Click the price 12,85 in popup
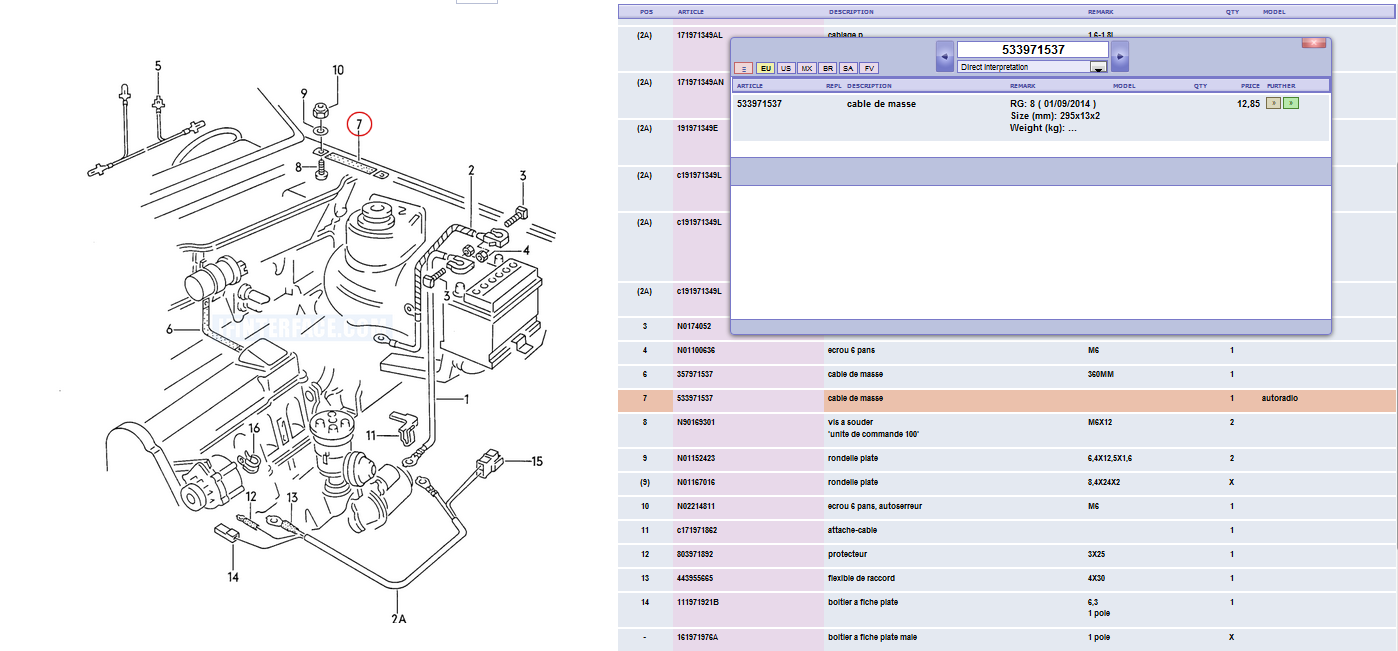Screen dimensions: 1398x651 tap(1249, 104)
